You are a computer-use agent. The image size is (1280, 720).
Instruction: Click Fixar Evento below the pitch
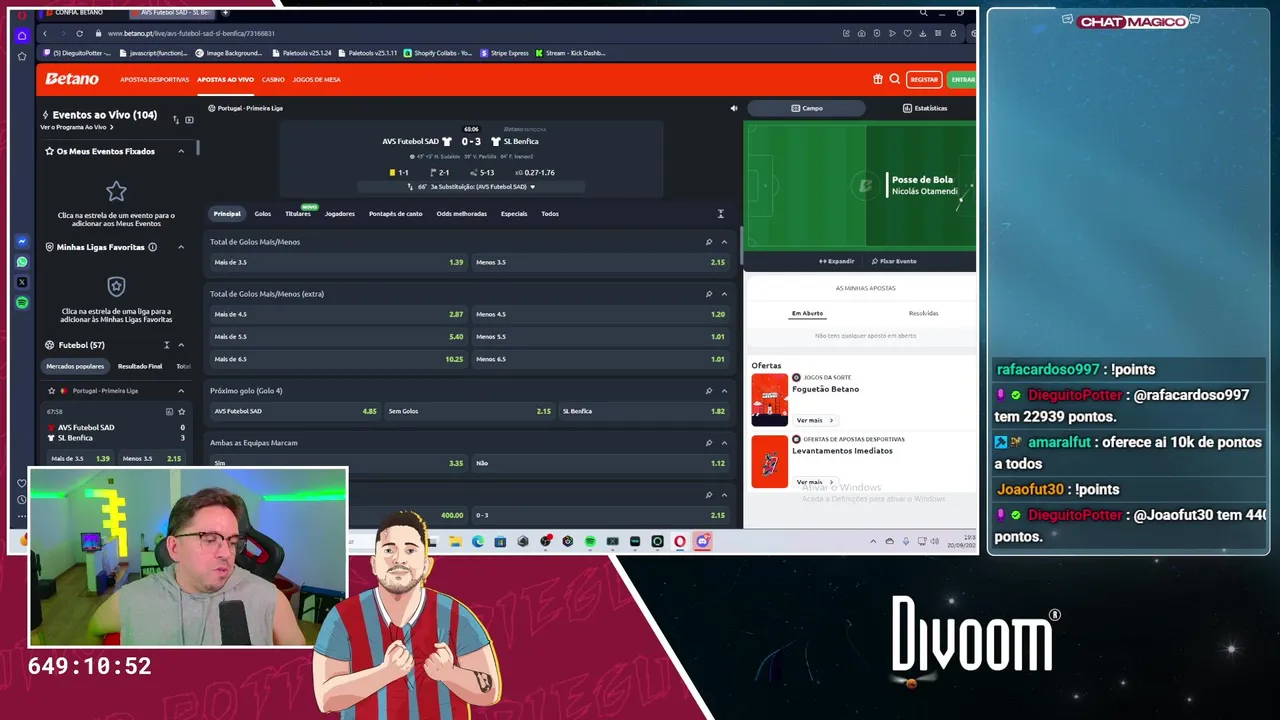[894, 261]
